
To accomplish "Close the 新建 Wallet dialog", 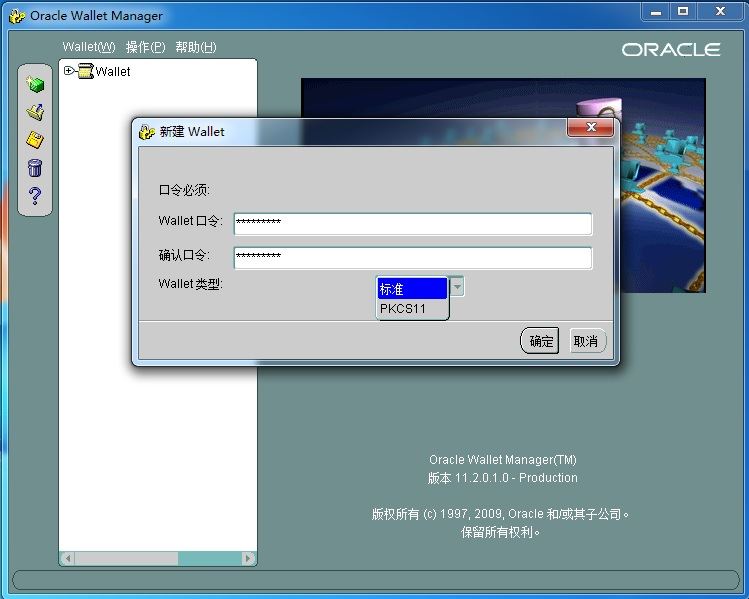I will pos(591,128).
